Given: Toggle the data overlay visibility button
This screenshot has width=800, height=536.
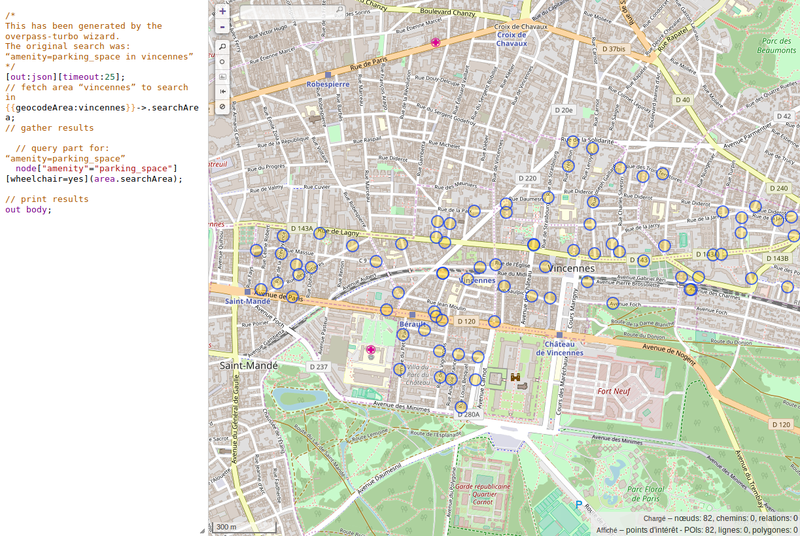Looking at the screenshot, I should coord(222,106).
